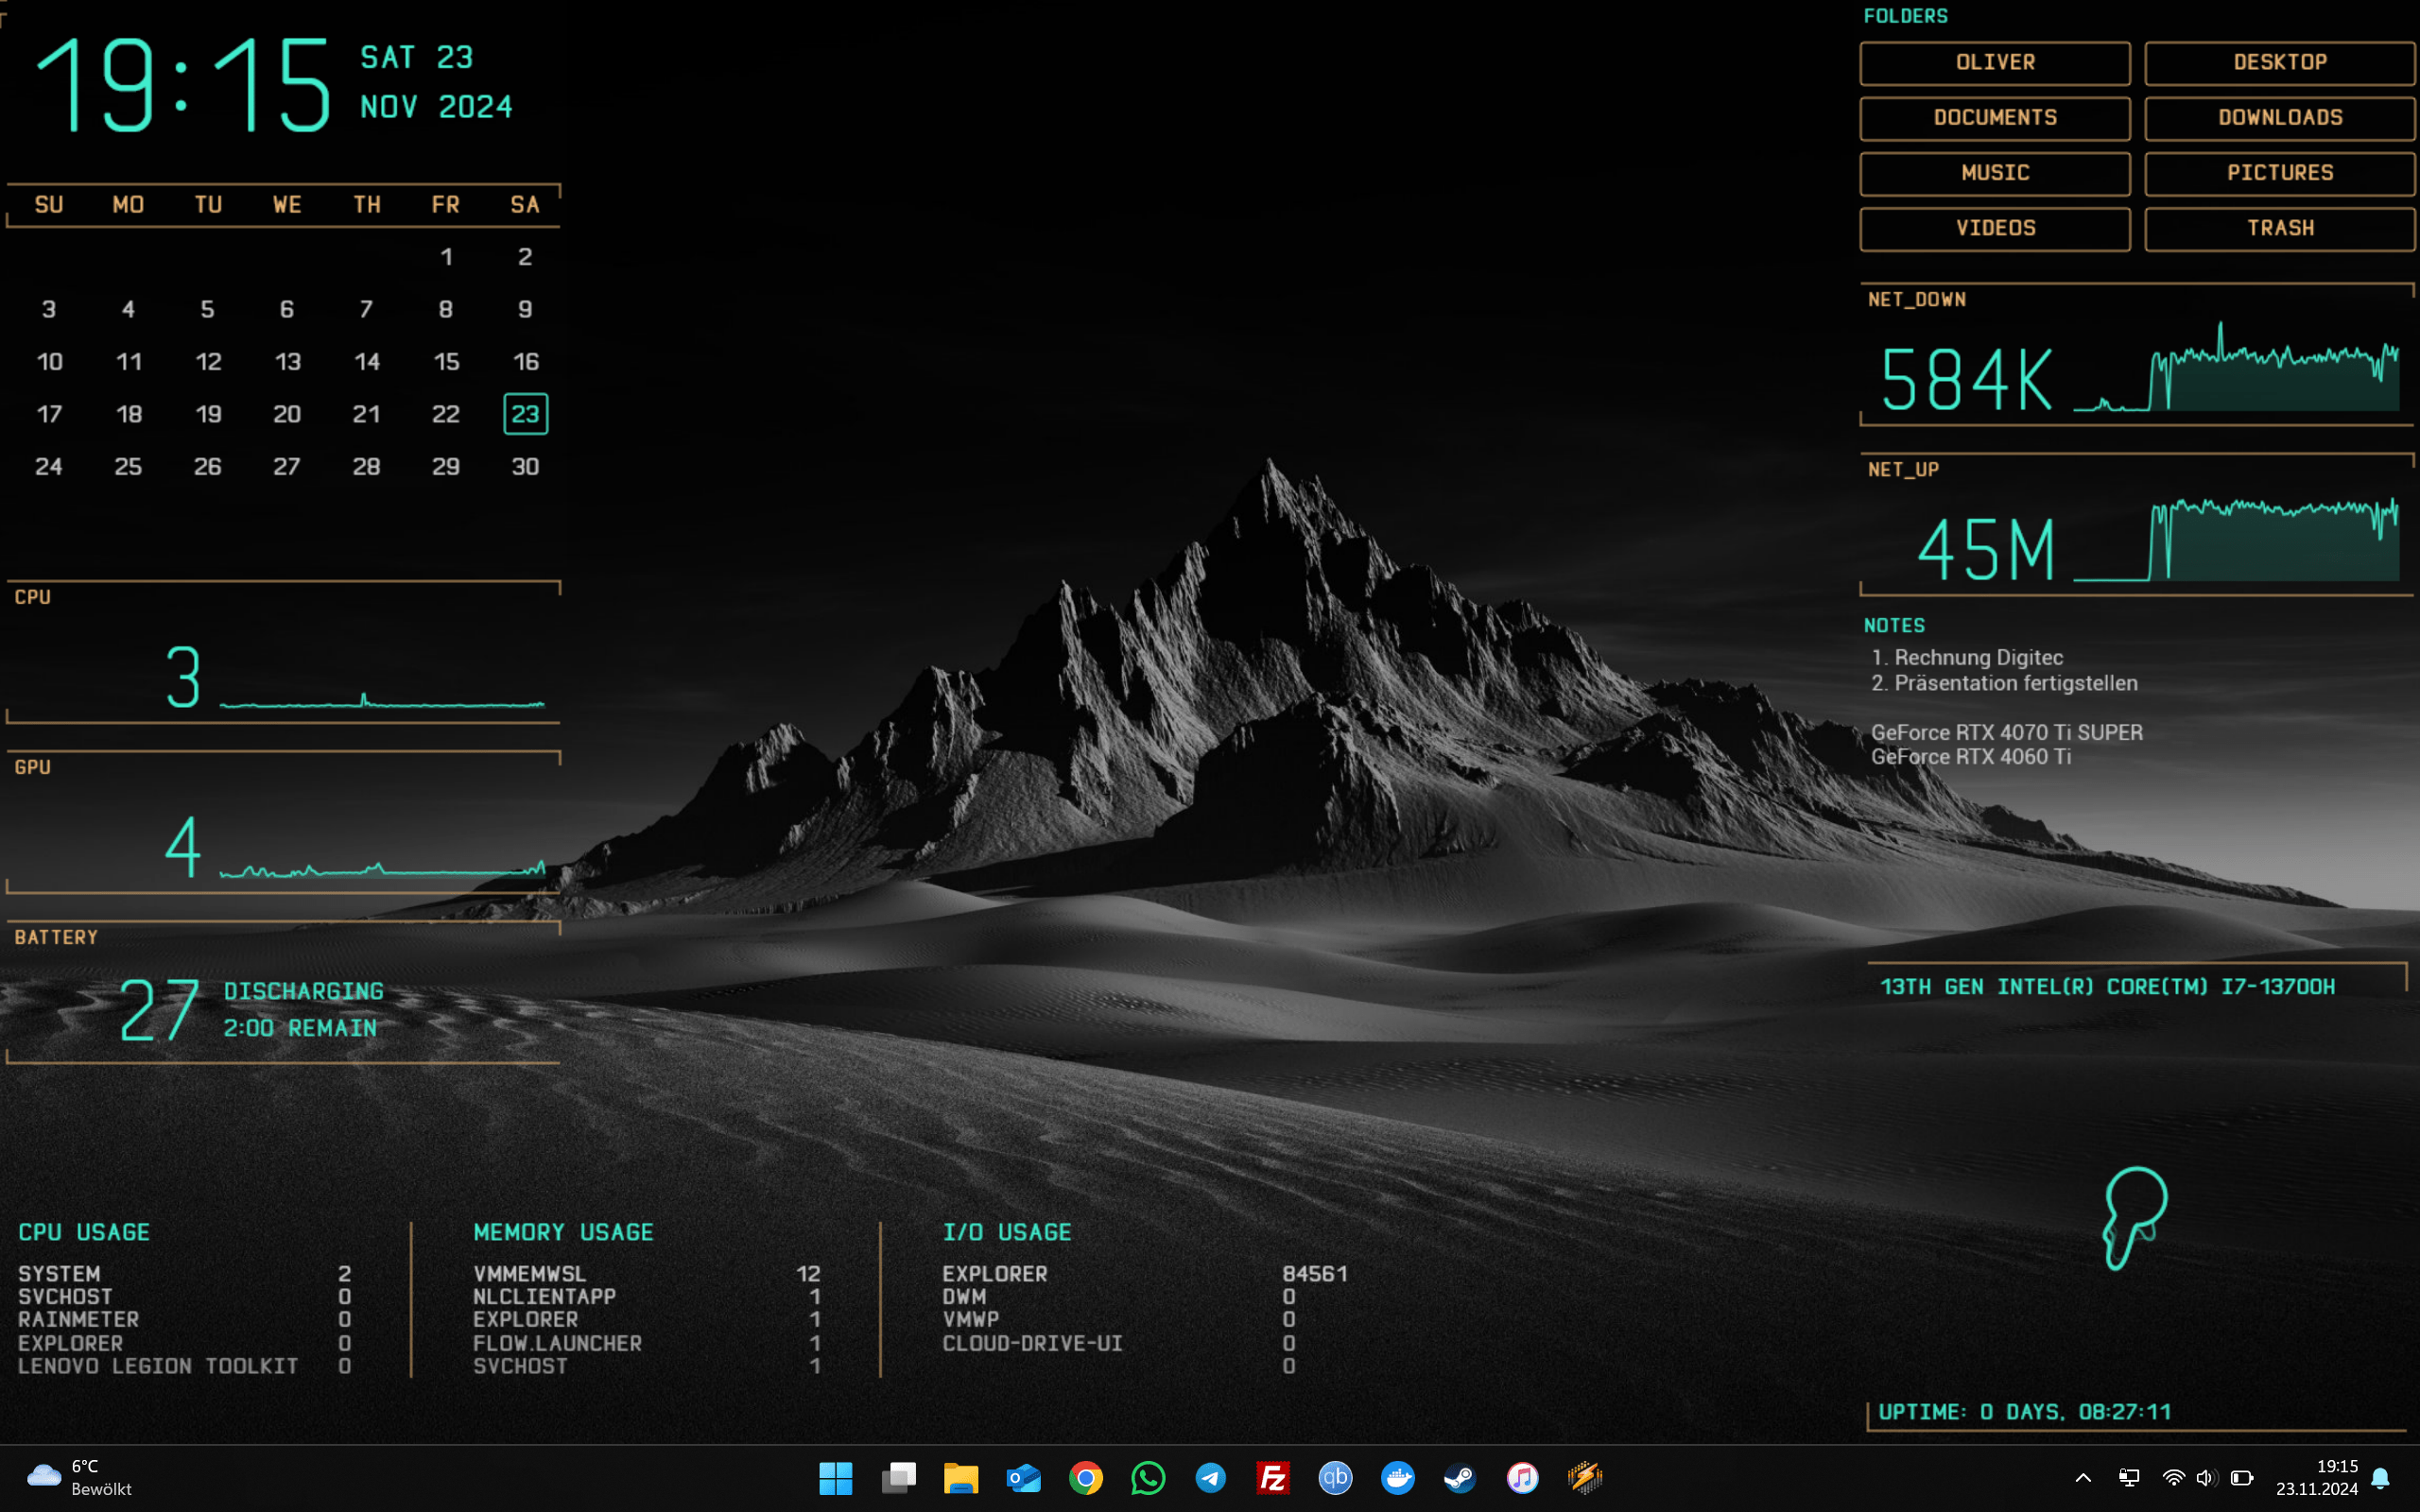The width and height of the screenshot is (2420, 1512).
Task: Open Google Chrome from taskbar
Action: [x=1085, y=1477]
